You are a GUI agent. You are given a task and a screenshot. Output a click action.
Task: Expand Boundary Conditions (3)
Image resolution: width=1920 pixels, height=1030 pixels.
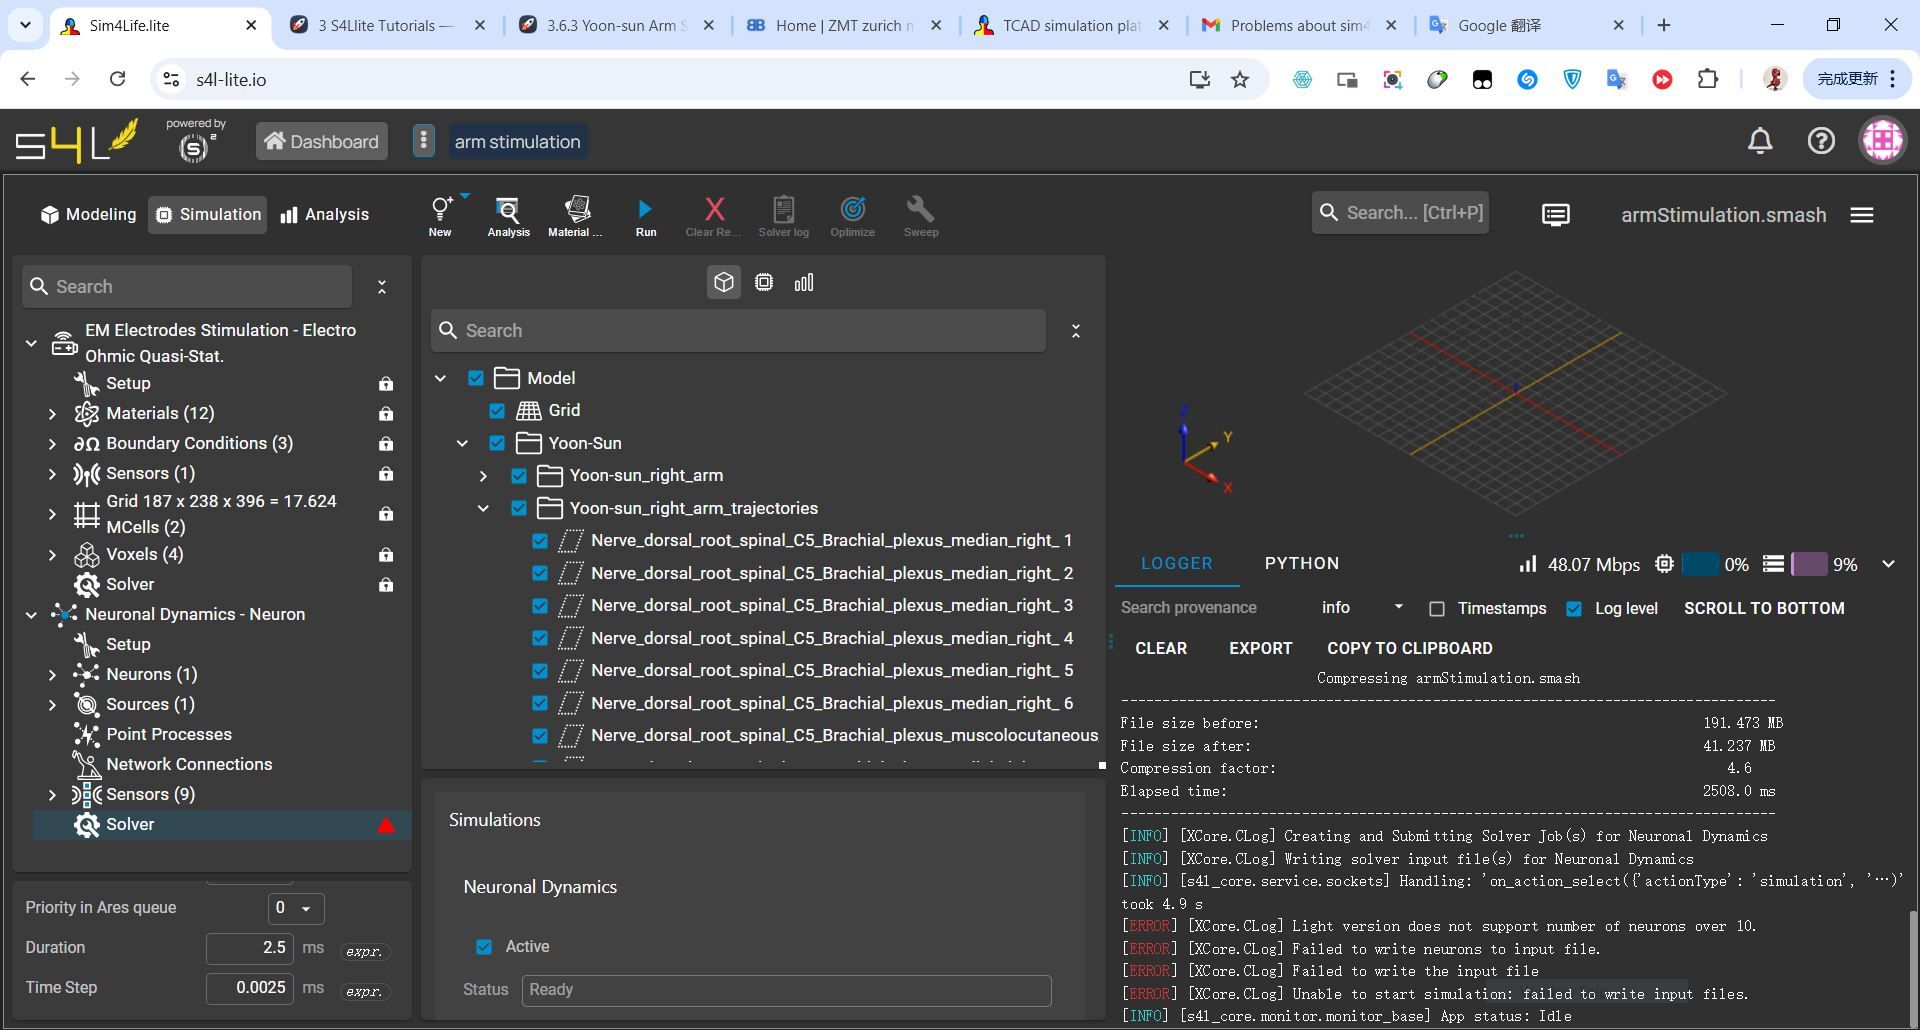[x=52, y=444]
